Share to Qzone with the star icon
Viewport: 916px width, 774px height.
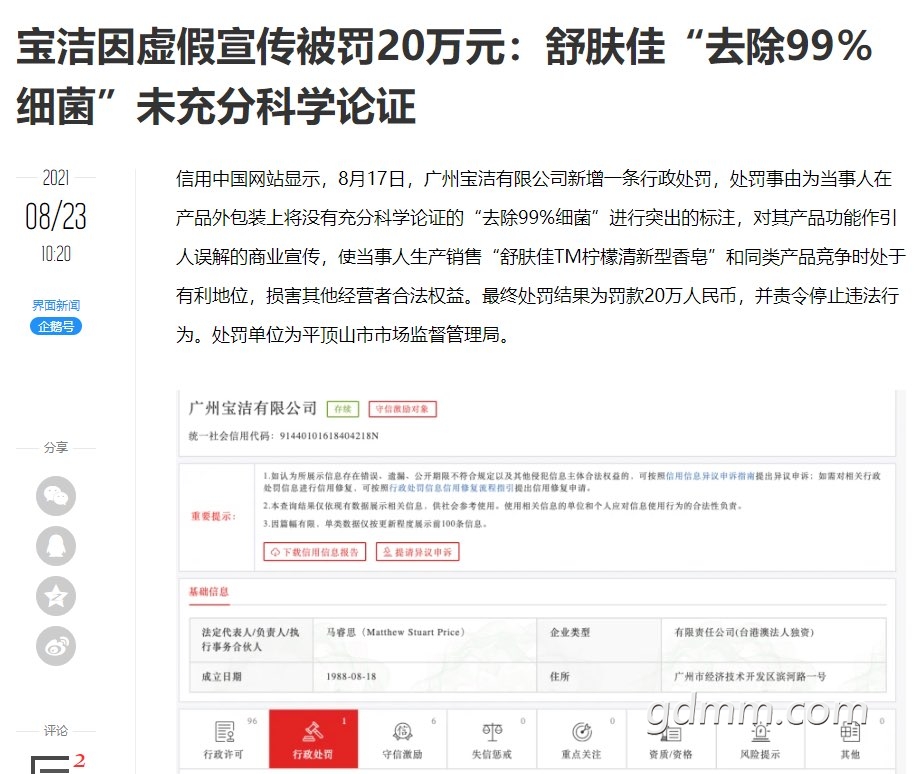click(x=56, y=596)
